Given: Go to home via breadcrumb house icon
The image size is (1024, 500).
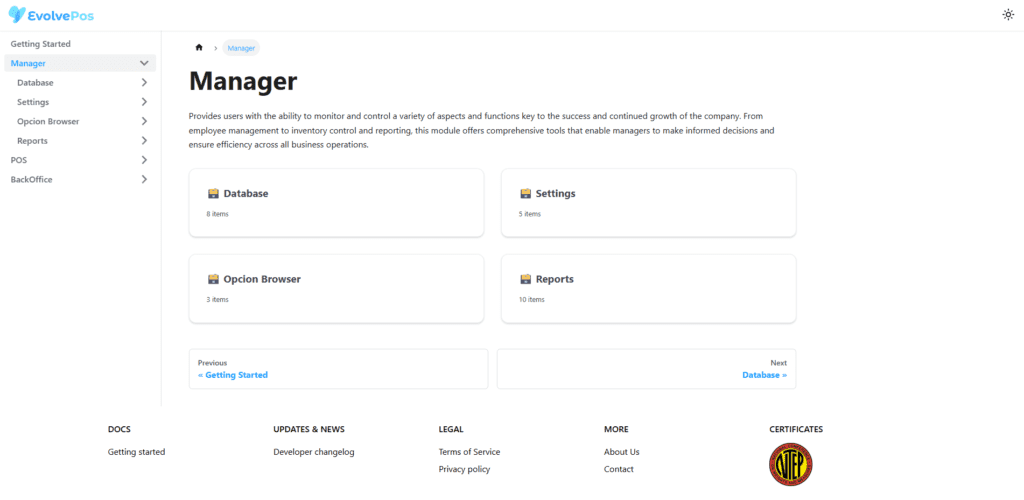Looking at the screenshot, I should tap(199, 48).
